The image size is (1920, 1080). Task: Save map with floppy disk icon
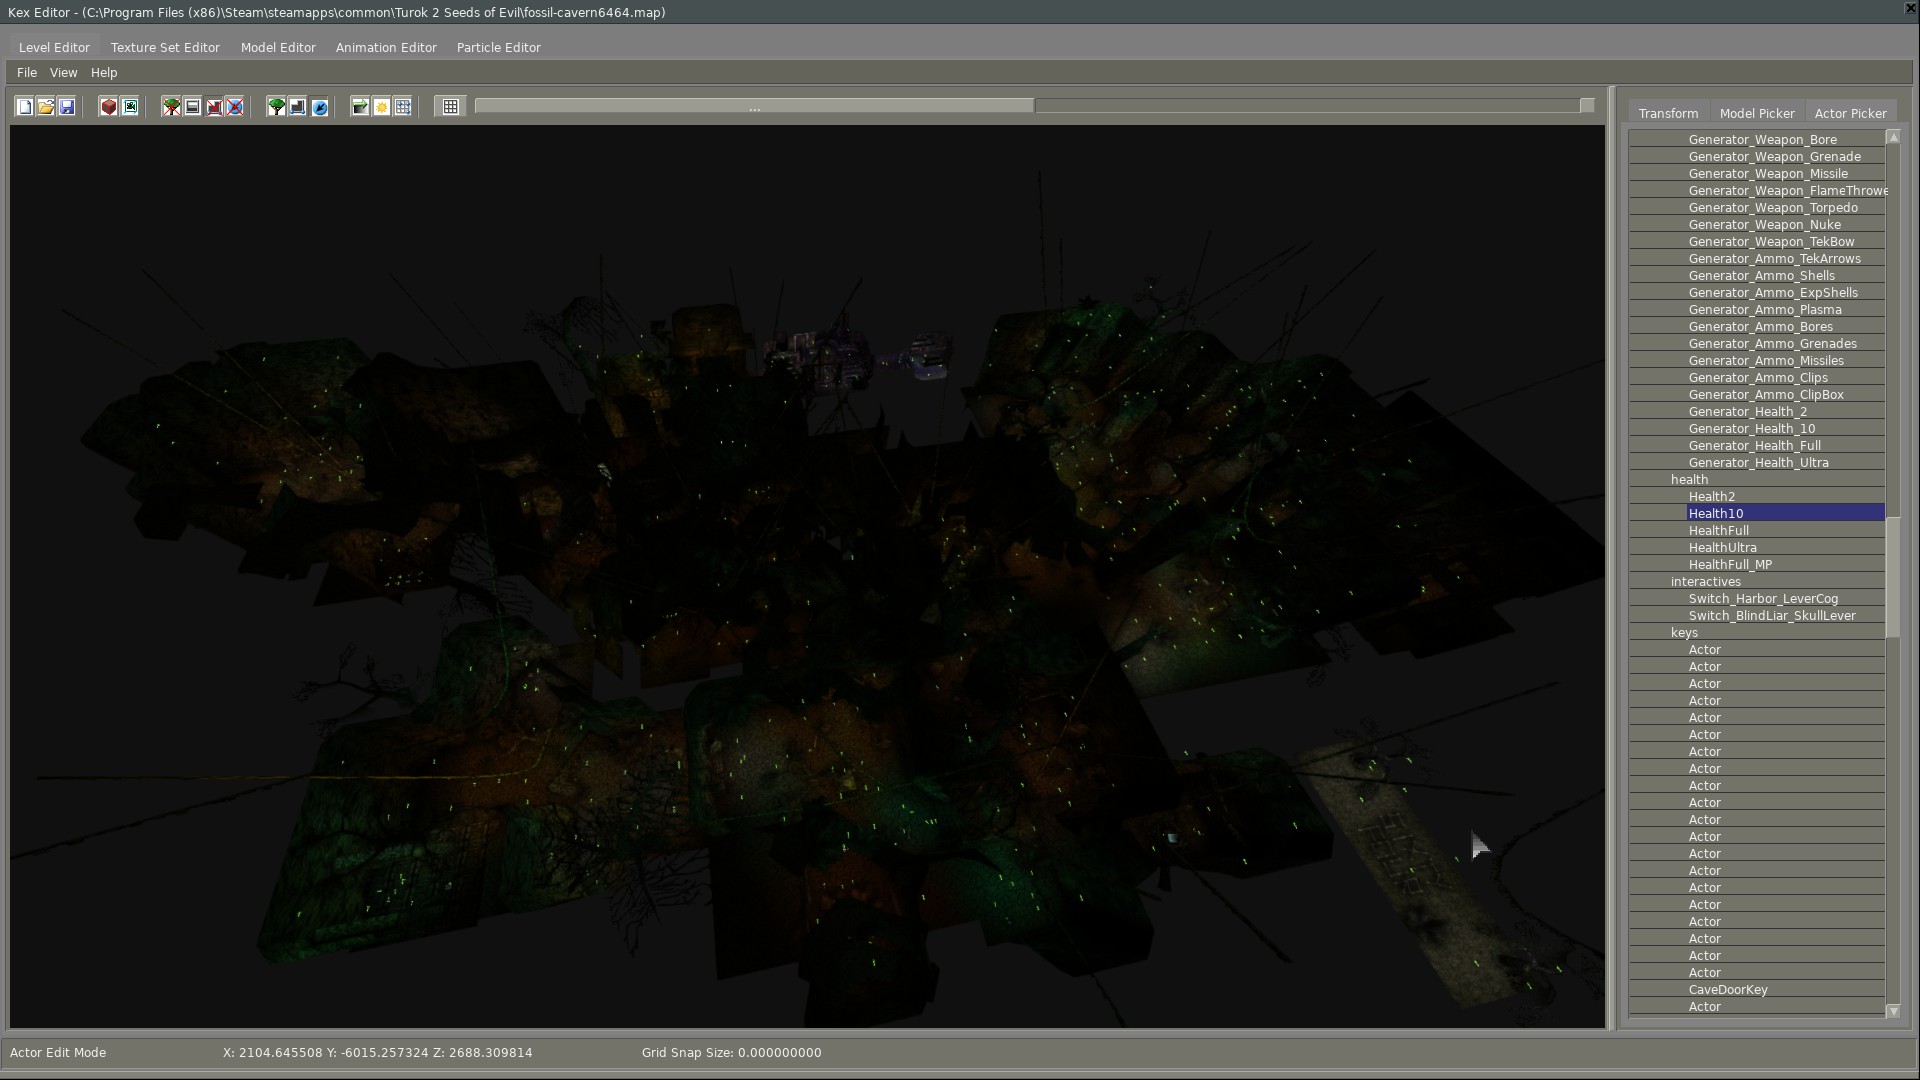click(67, 107)
